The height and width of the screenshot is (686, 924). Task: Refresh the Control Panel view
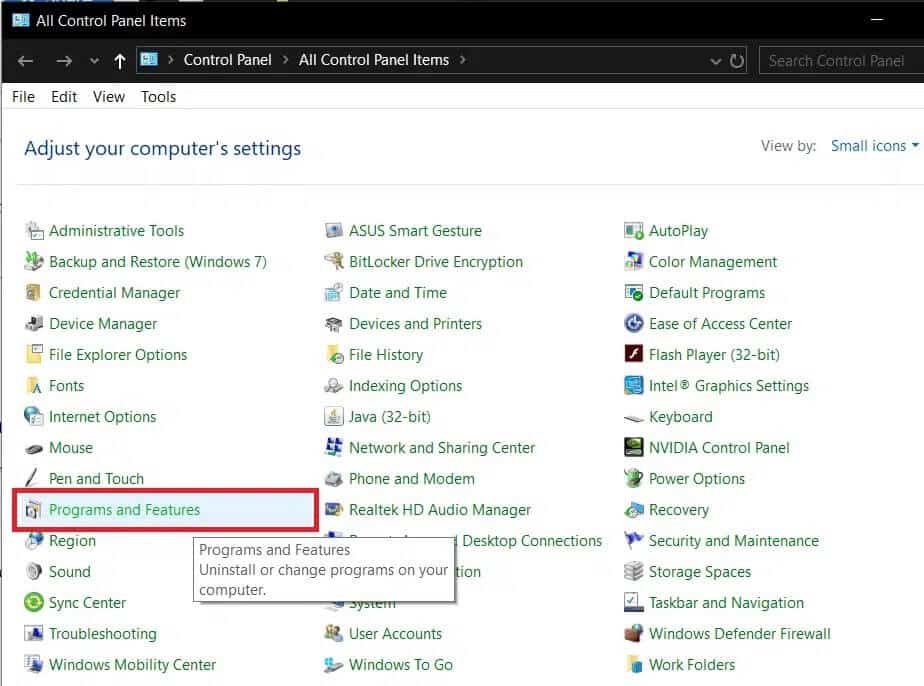click(x=737, y=61)
